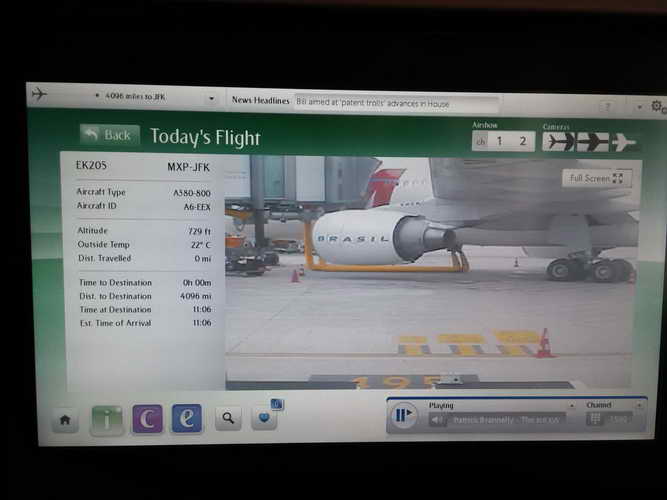Viewport: 667px width, 500px height.
Task: Open the green information 'i' icon
Action: (107, 420)
